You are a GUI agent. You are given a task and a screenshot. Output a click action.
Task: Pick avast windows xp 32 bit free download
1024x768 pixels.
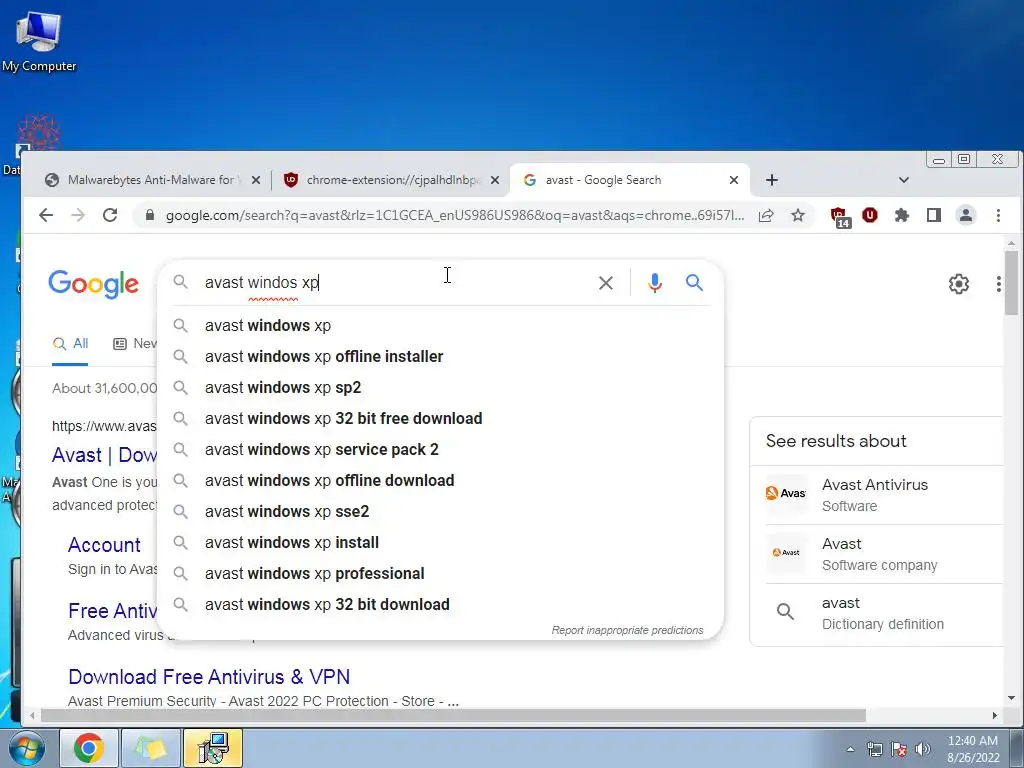pos(441,419)
